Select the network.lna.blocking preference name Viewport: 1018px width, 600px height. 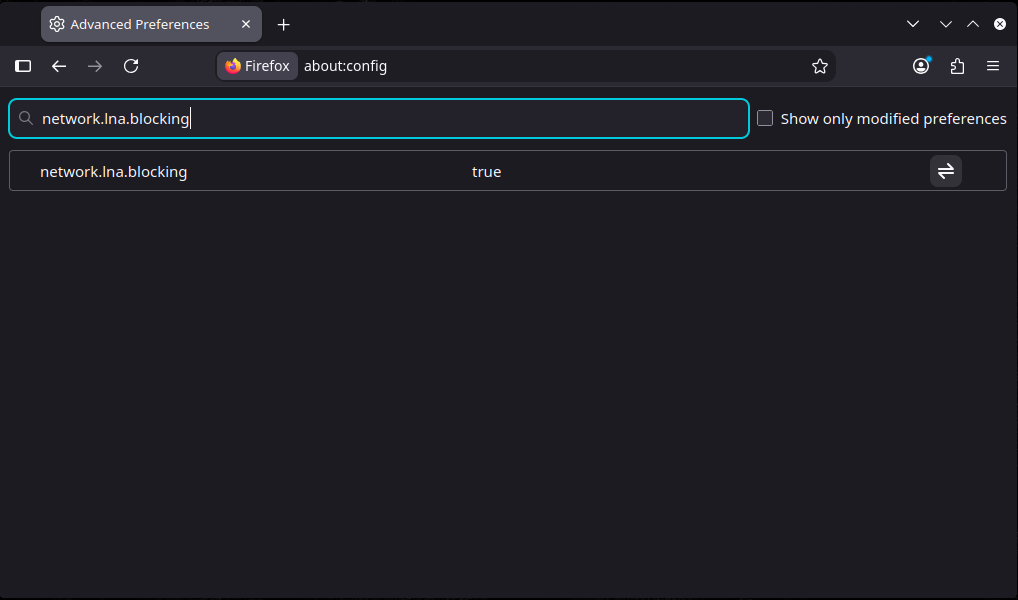114,171
